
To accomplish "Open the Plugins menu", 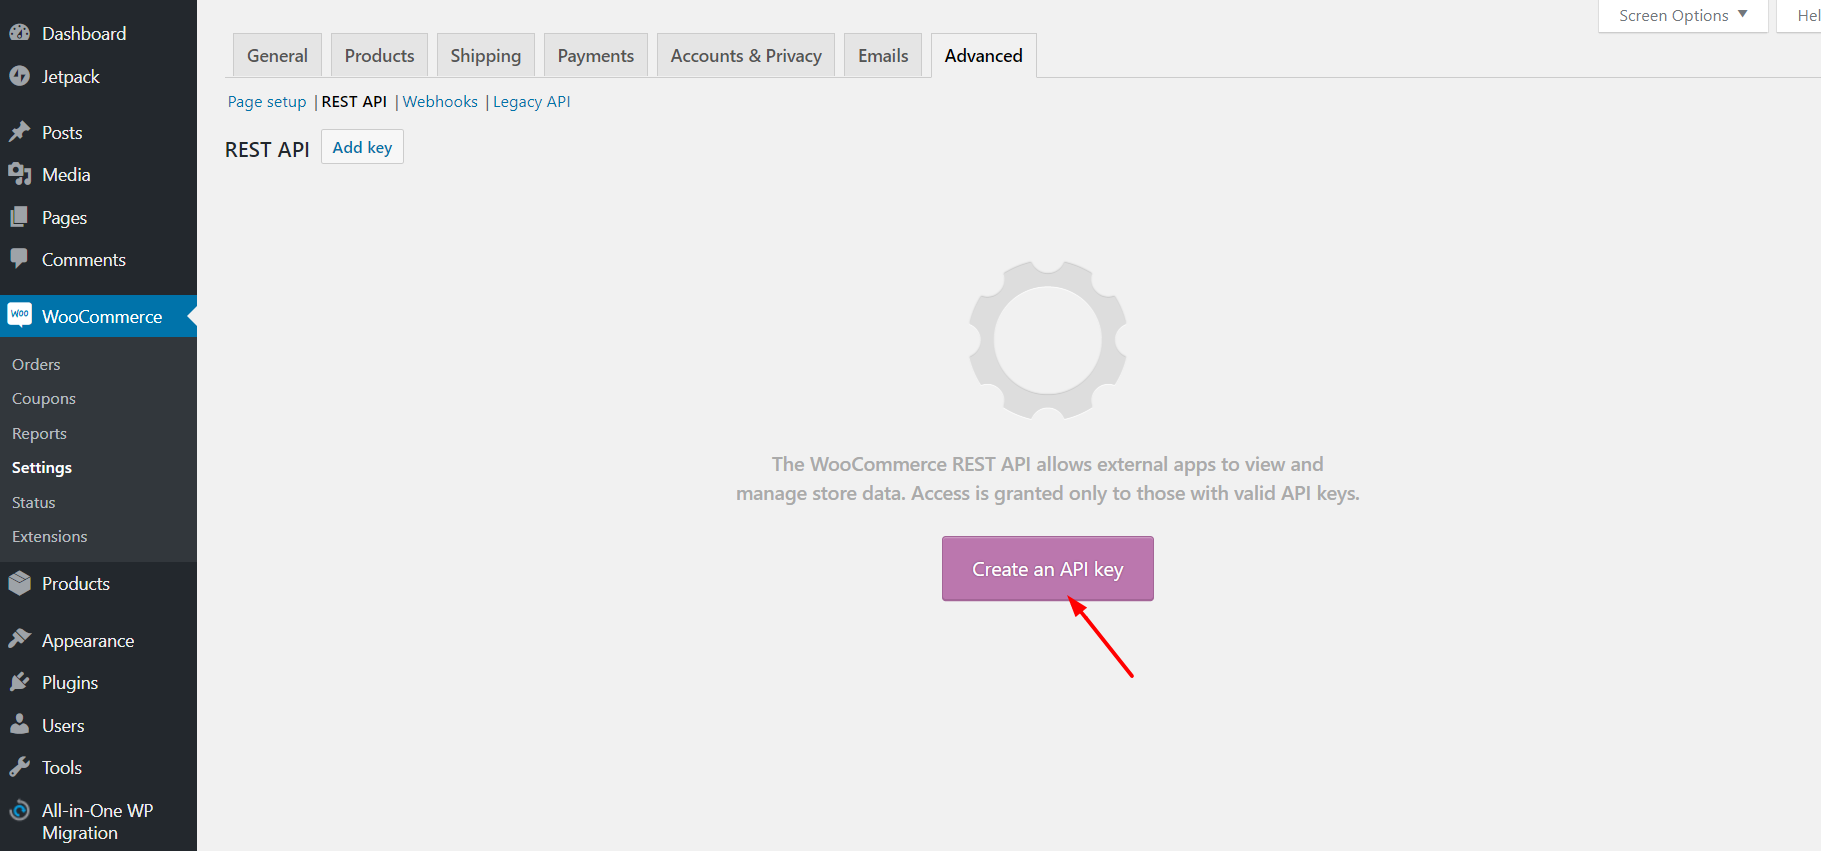I will 70,682.
